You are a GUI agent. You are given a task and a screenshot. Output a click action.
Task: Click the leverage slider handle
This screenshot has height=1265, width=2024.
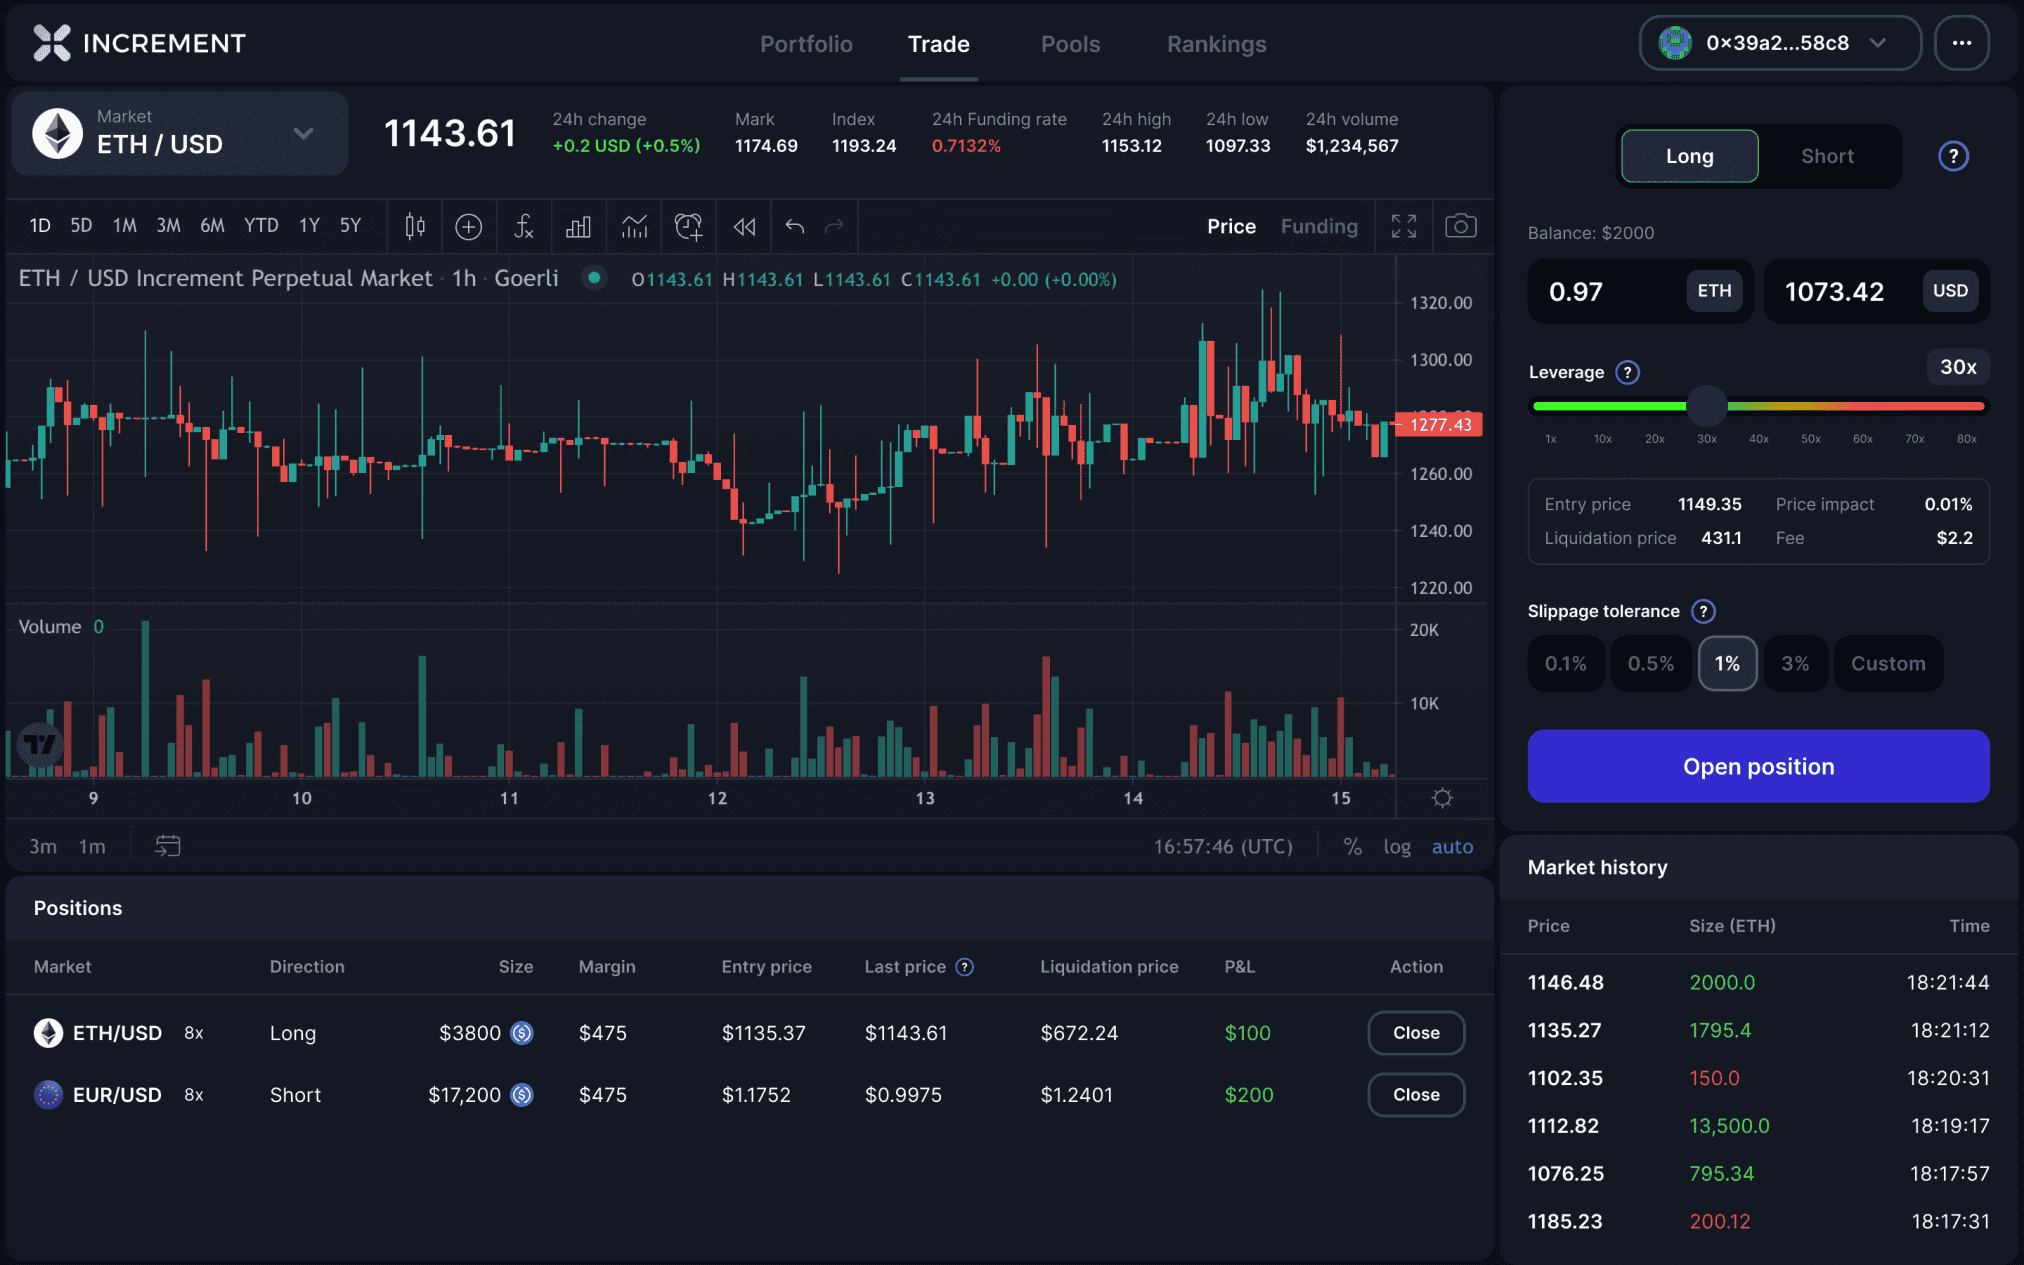point(1706,406)
